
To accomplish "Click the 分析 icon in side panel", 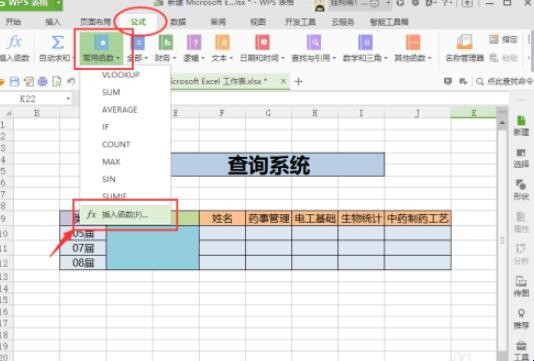I will click(521, 253).
